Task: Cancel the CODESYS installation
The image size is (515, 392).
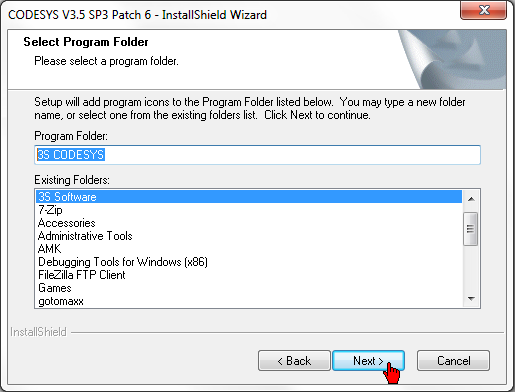Action: coord(453,361)
